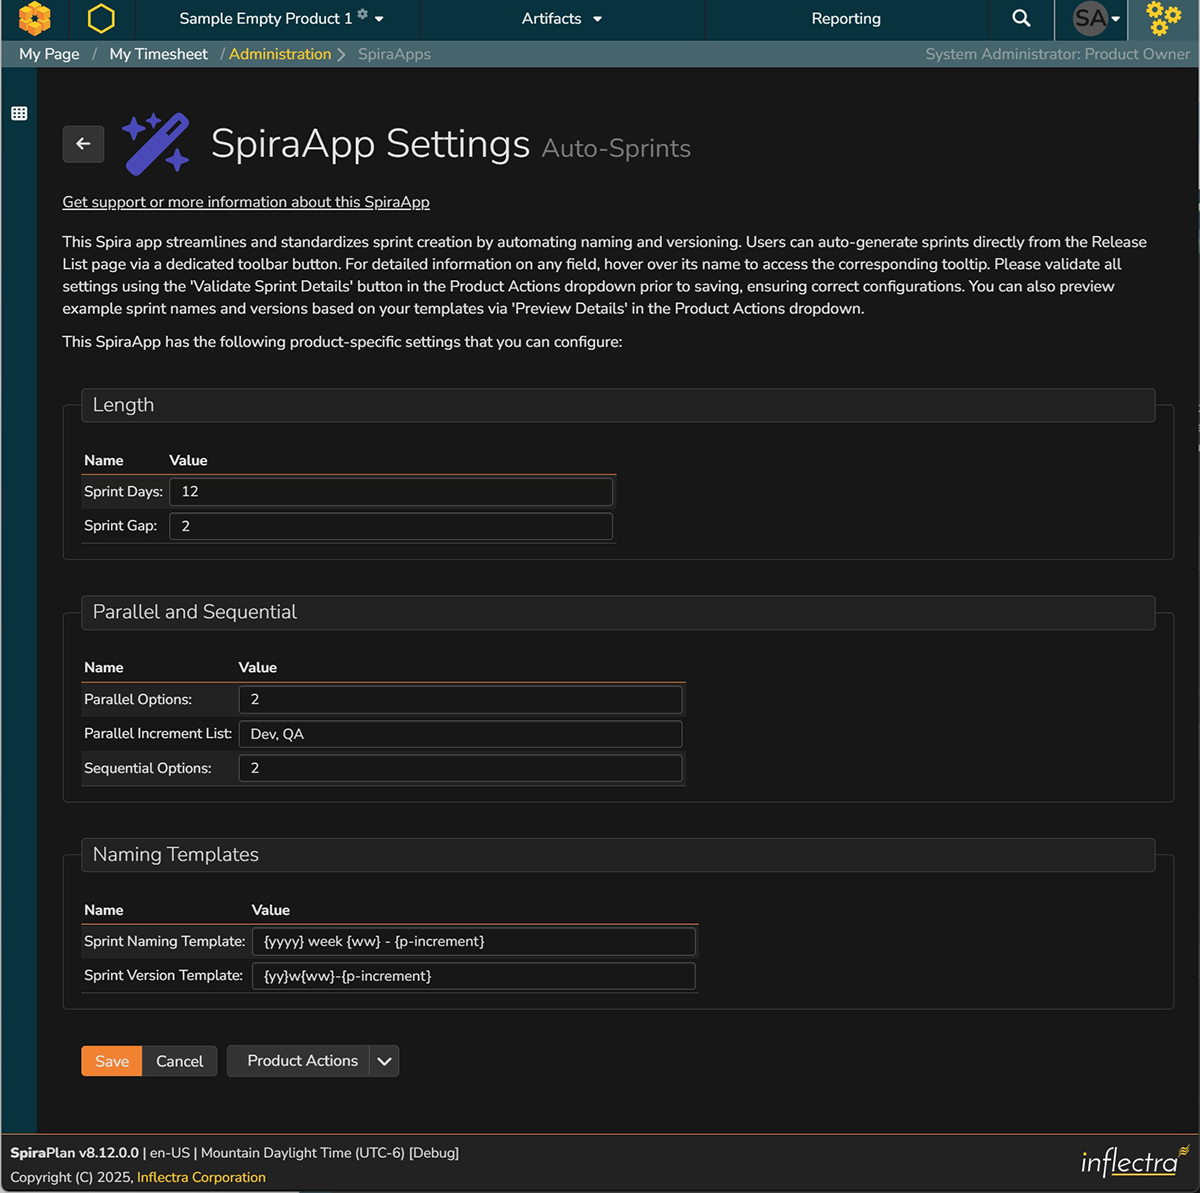Click the Spira honeycomb logo
Viewport: 1200px width, 1193px height.
(35, 18)
